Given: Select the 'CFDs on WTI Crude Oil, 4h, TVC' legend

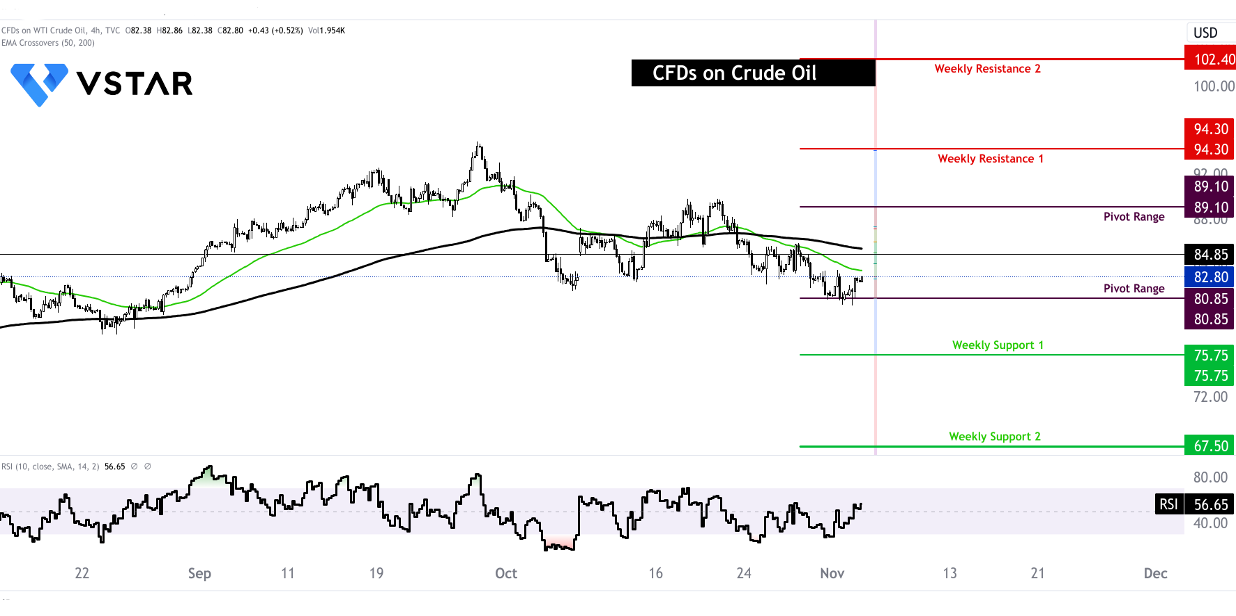Looking at the screenshot, I should coord(61,31).
